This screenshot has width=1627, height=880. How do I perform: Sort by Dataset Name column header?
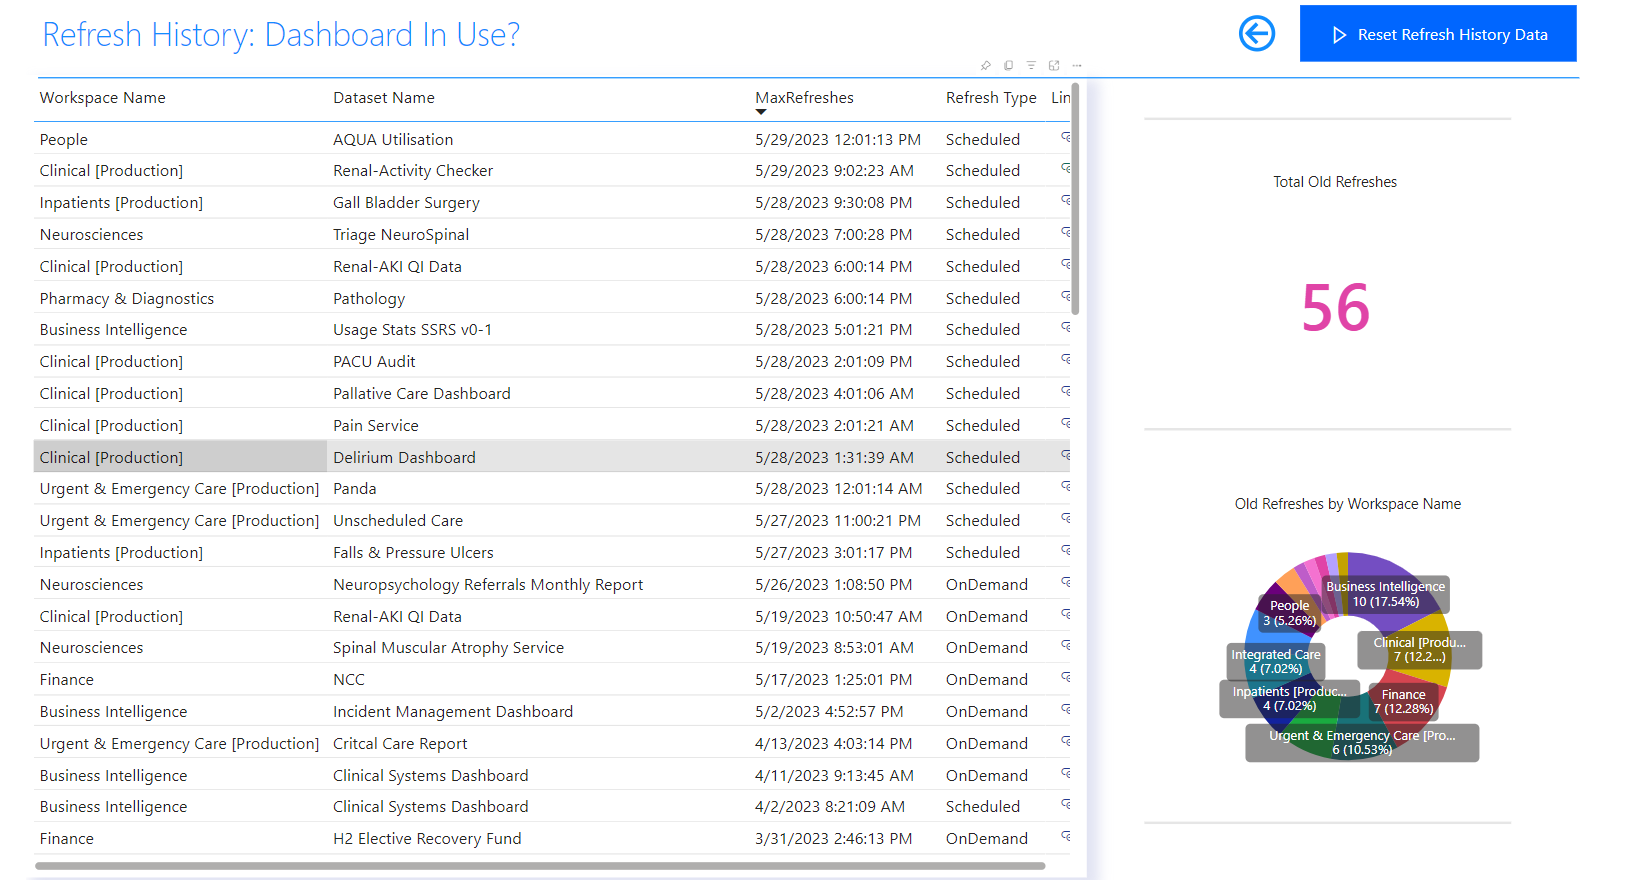point(384,98)
